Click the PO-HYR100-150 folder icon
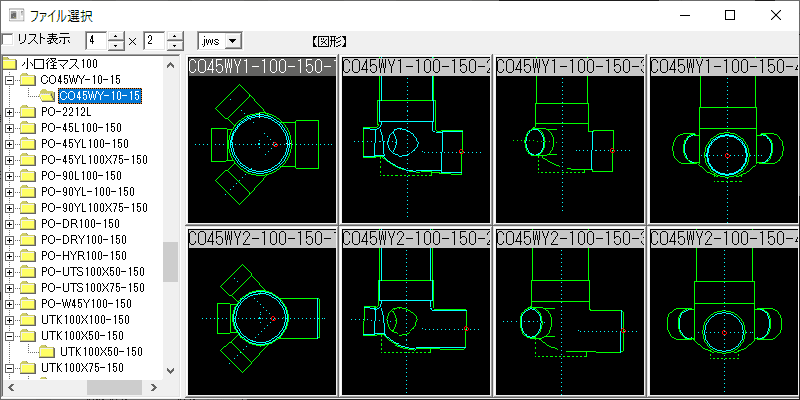The height and width of the screenshot is (400, 800). click(x=28, y=256)
